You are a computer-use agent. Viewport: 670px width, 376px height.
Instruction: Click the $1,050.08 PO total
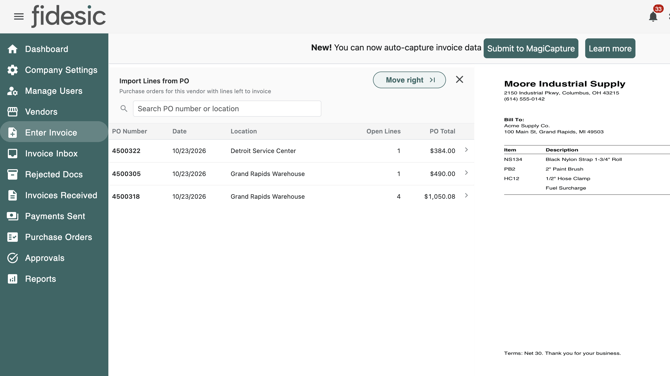pos(440,197)
